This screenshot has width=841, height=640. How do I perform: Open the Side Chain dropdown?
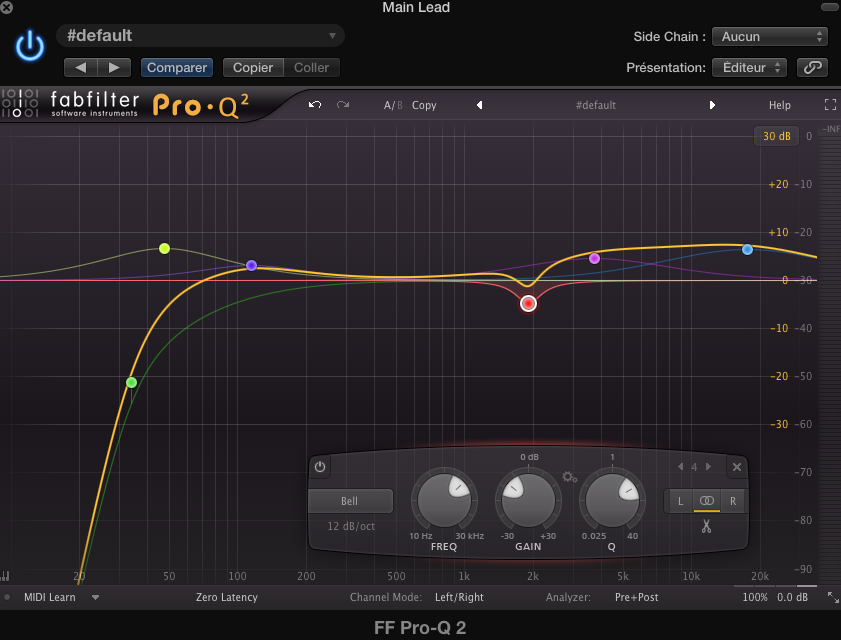[769, 36]
